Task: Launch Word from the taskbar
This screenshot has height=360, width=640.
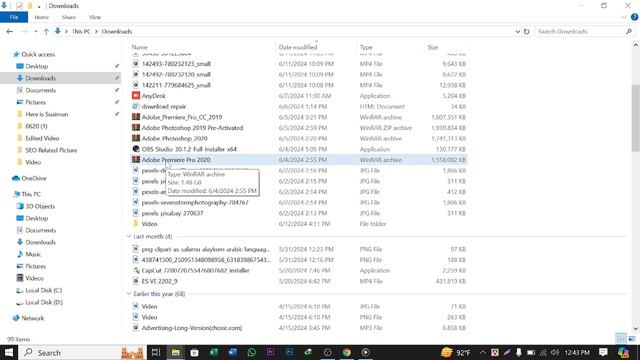Action: (x=233, y=352)
